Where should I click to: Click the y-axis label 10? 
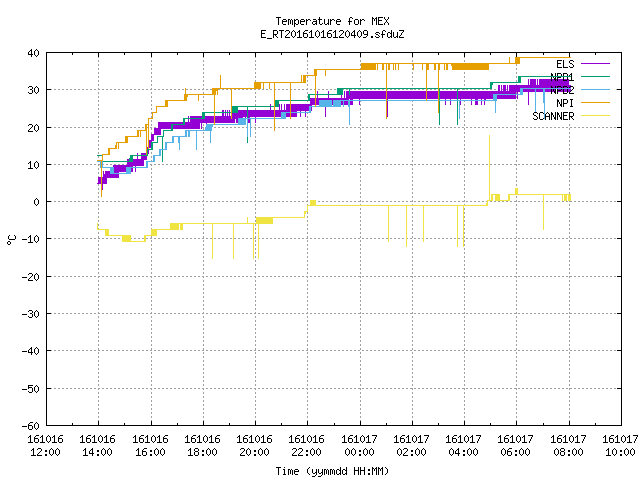click(33, 165)
